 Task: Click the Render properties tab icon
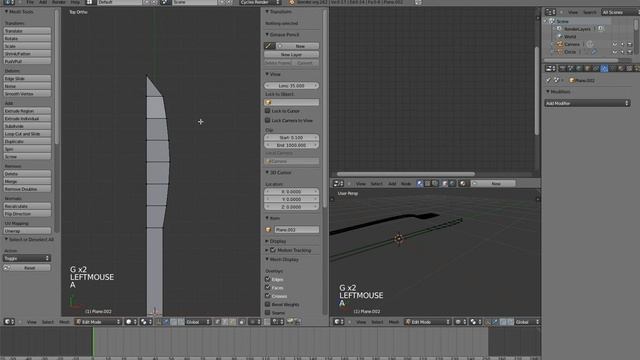(x=562, y=69)
